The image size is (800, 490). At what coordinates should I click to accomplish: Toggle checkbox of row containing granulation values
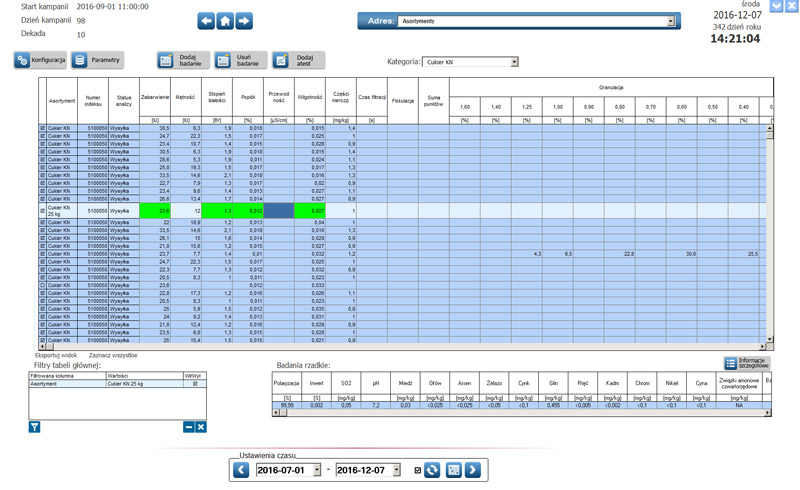point(42,254)
